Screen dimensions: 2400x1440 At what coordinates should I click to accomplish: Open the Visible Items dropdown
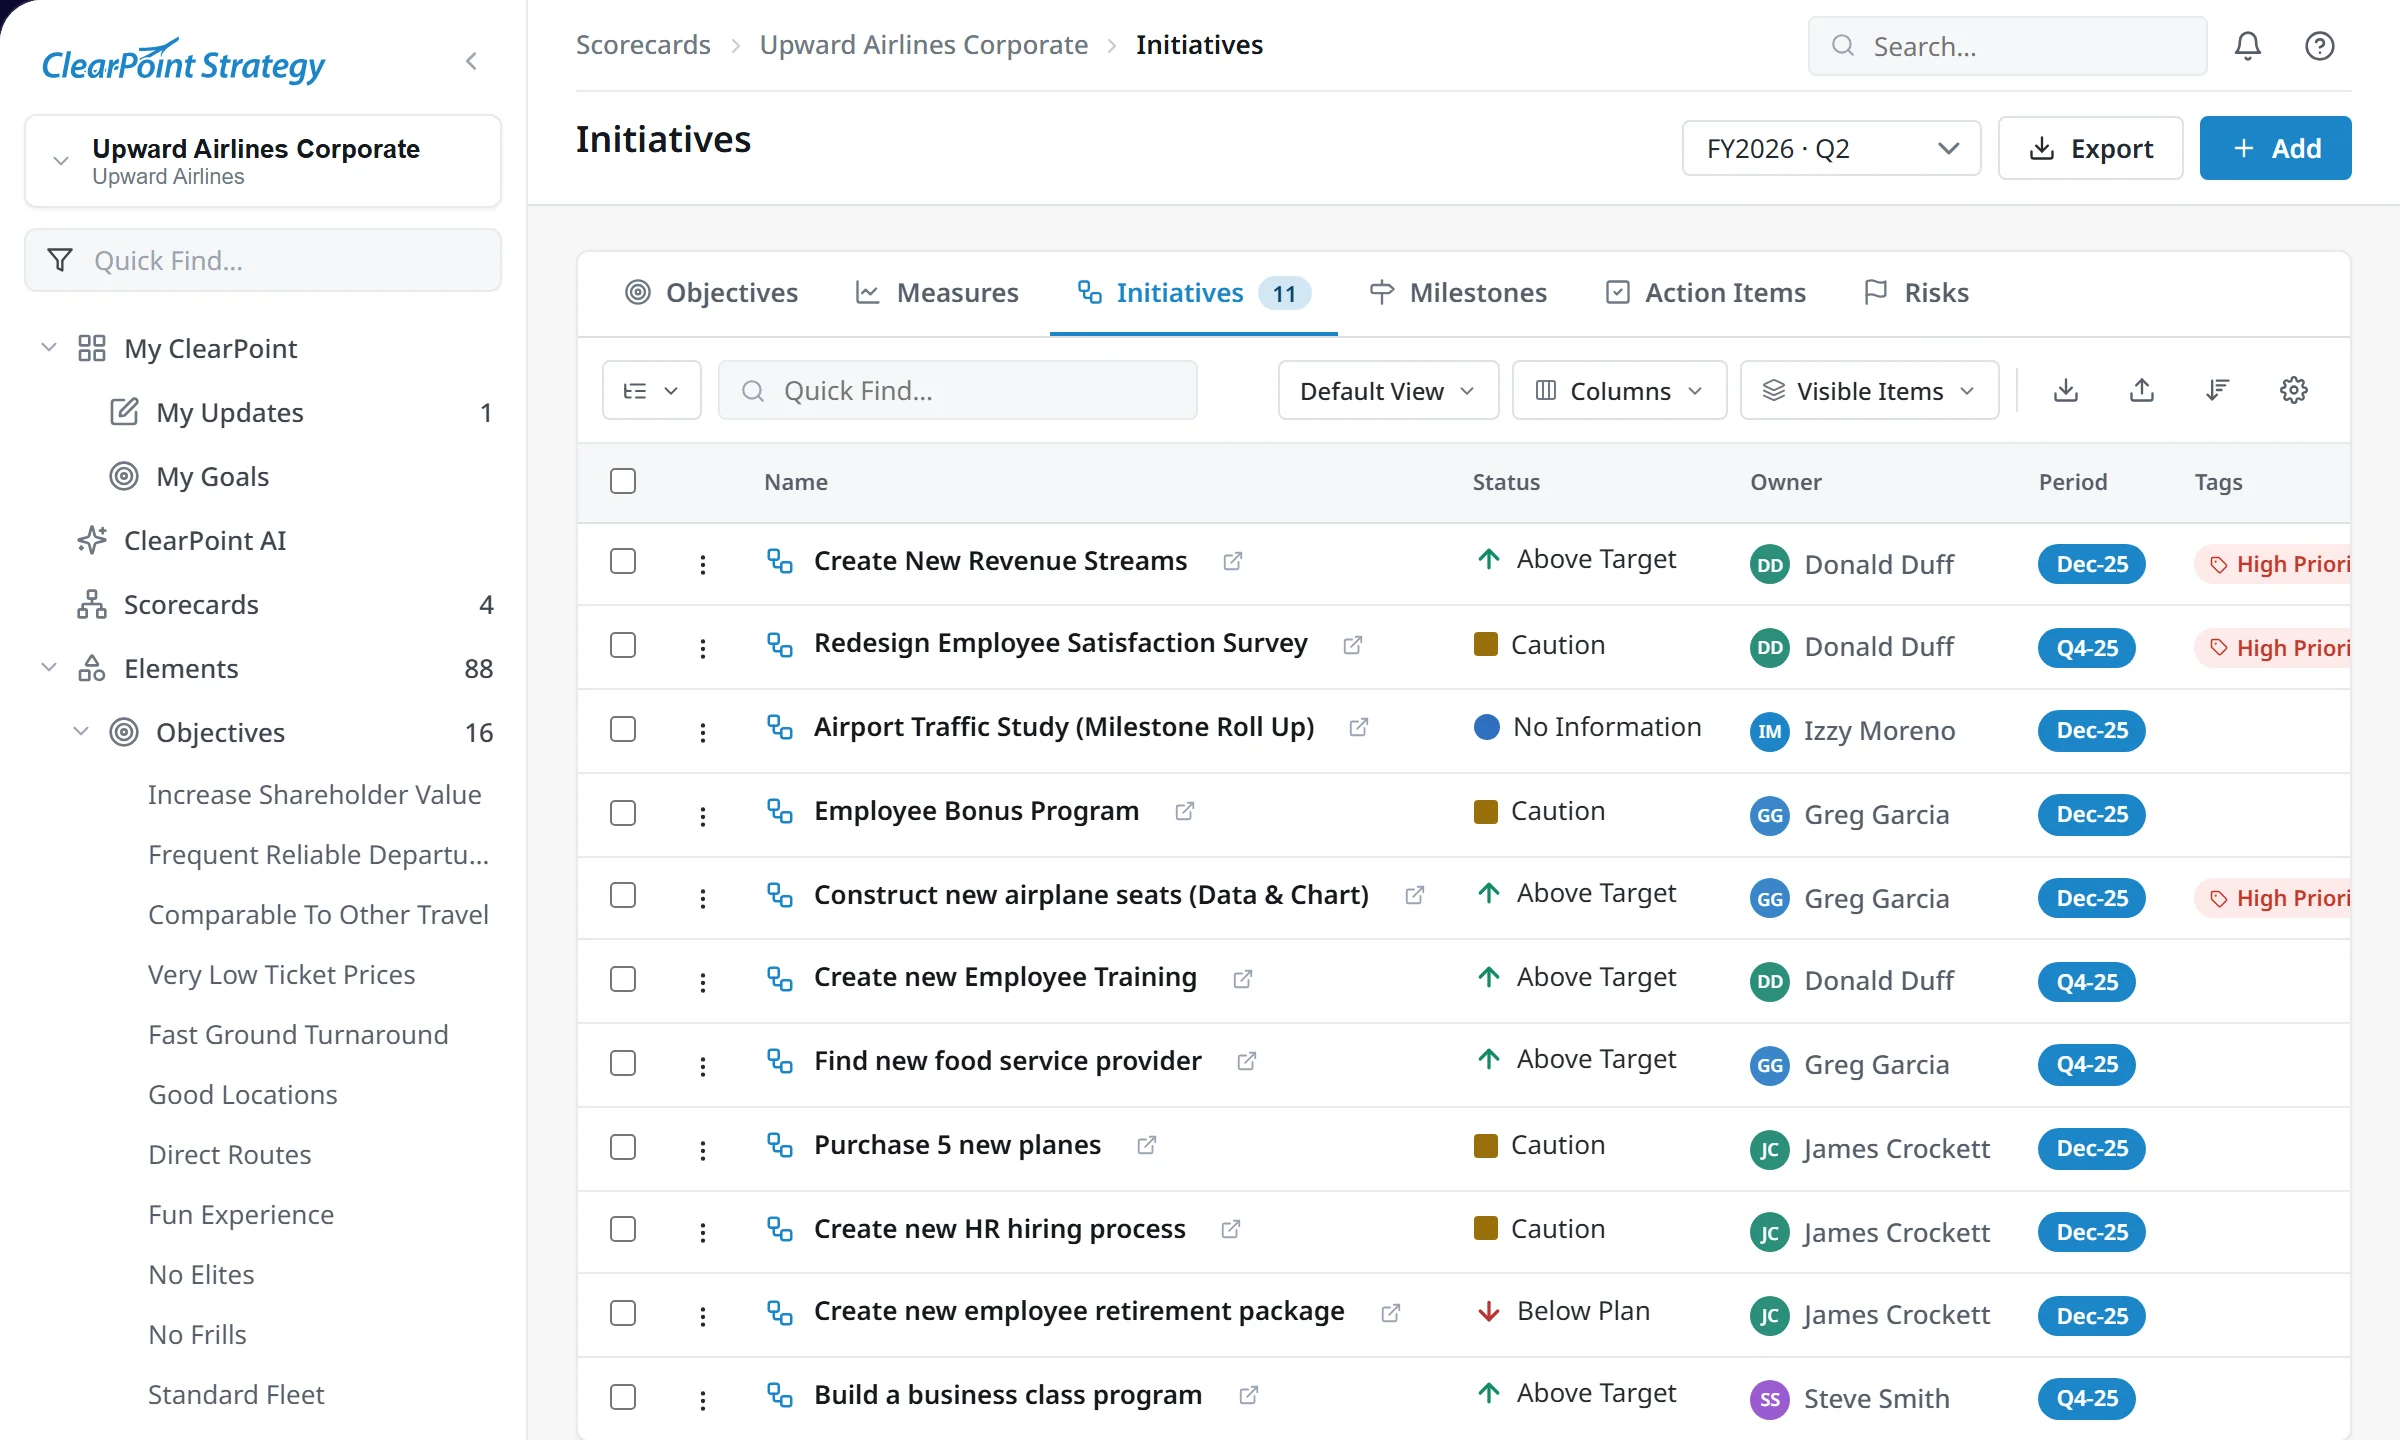coord(1869,390)
